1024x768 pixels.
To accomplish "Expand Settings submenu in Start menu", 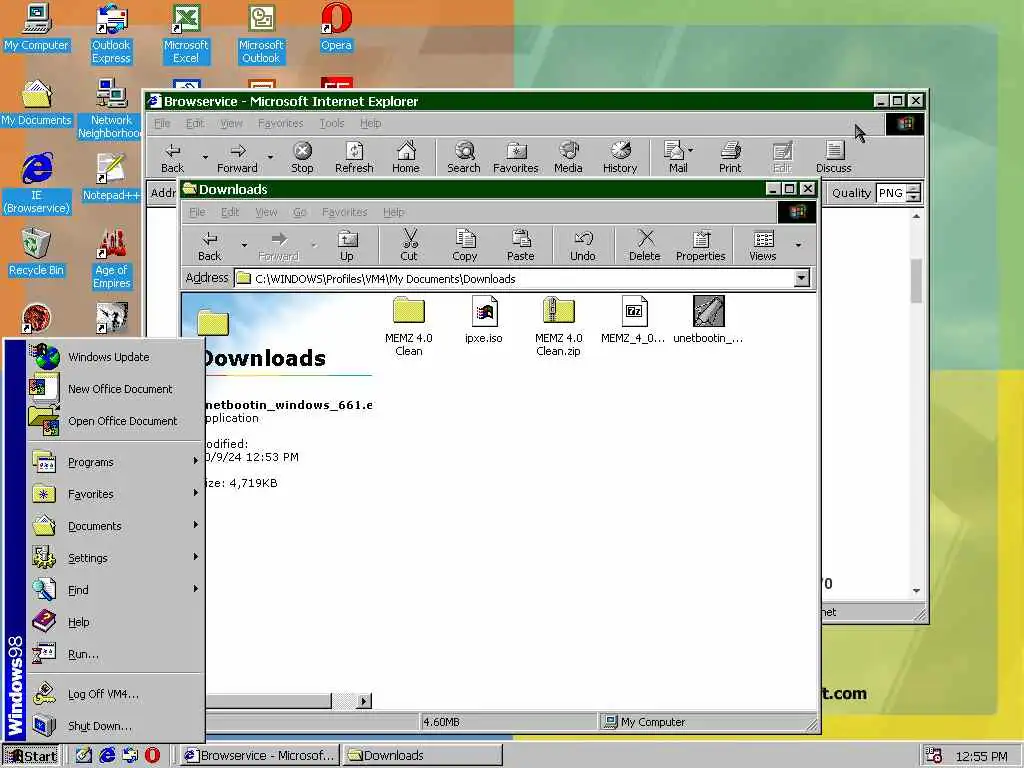I will coord(116,558).
